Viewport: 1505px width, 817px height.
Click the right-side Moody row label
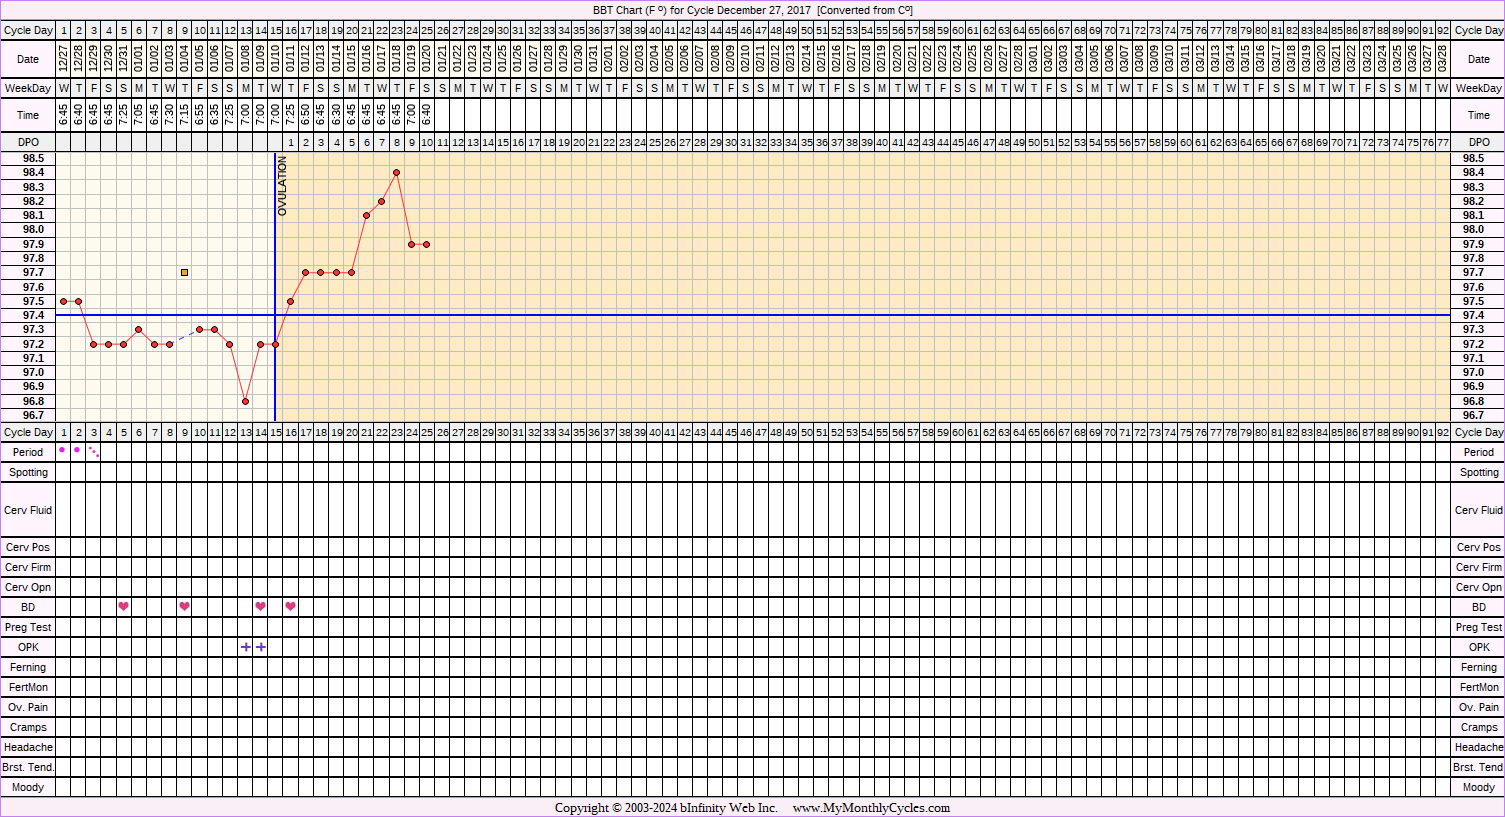click(1478, 787)
